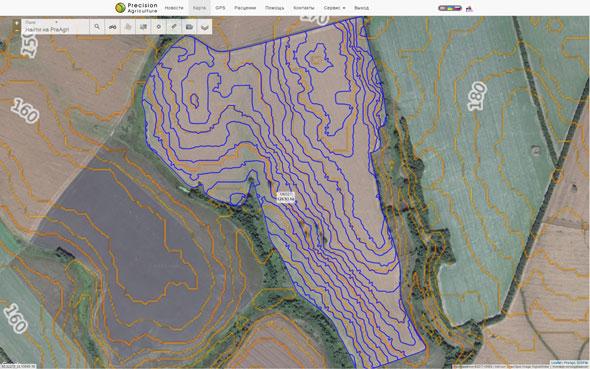The image size is (590, 369).
Task: Click the magnifier search icon in the map toolbar
Action: pos(97,27)
